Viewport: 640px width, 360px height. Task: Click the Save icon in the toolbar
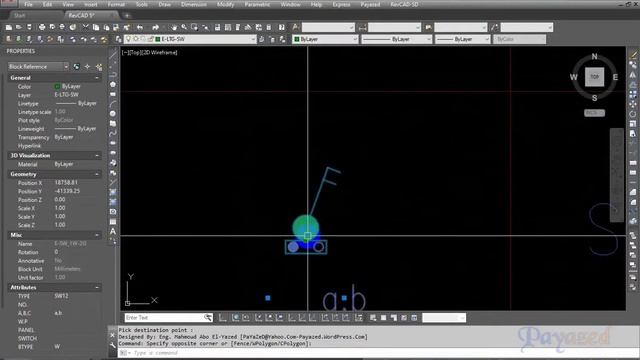pos(29,27)
